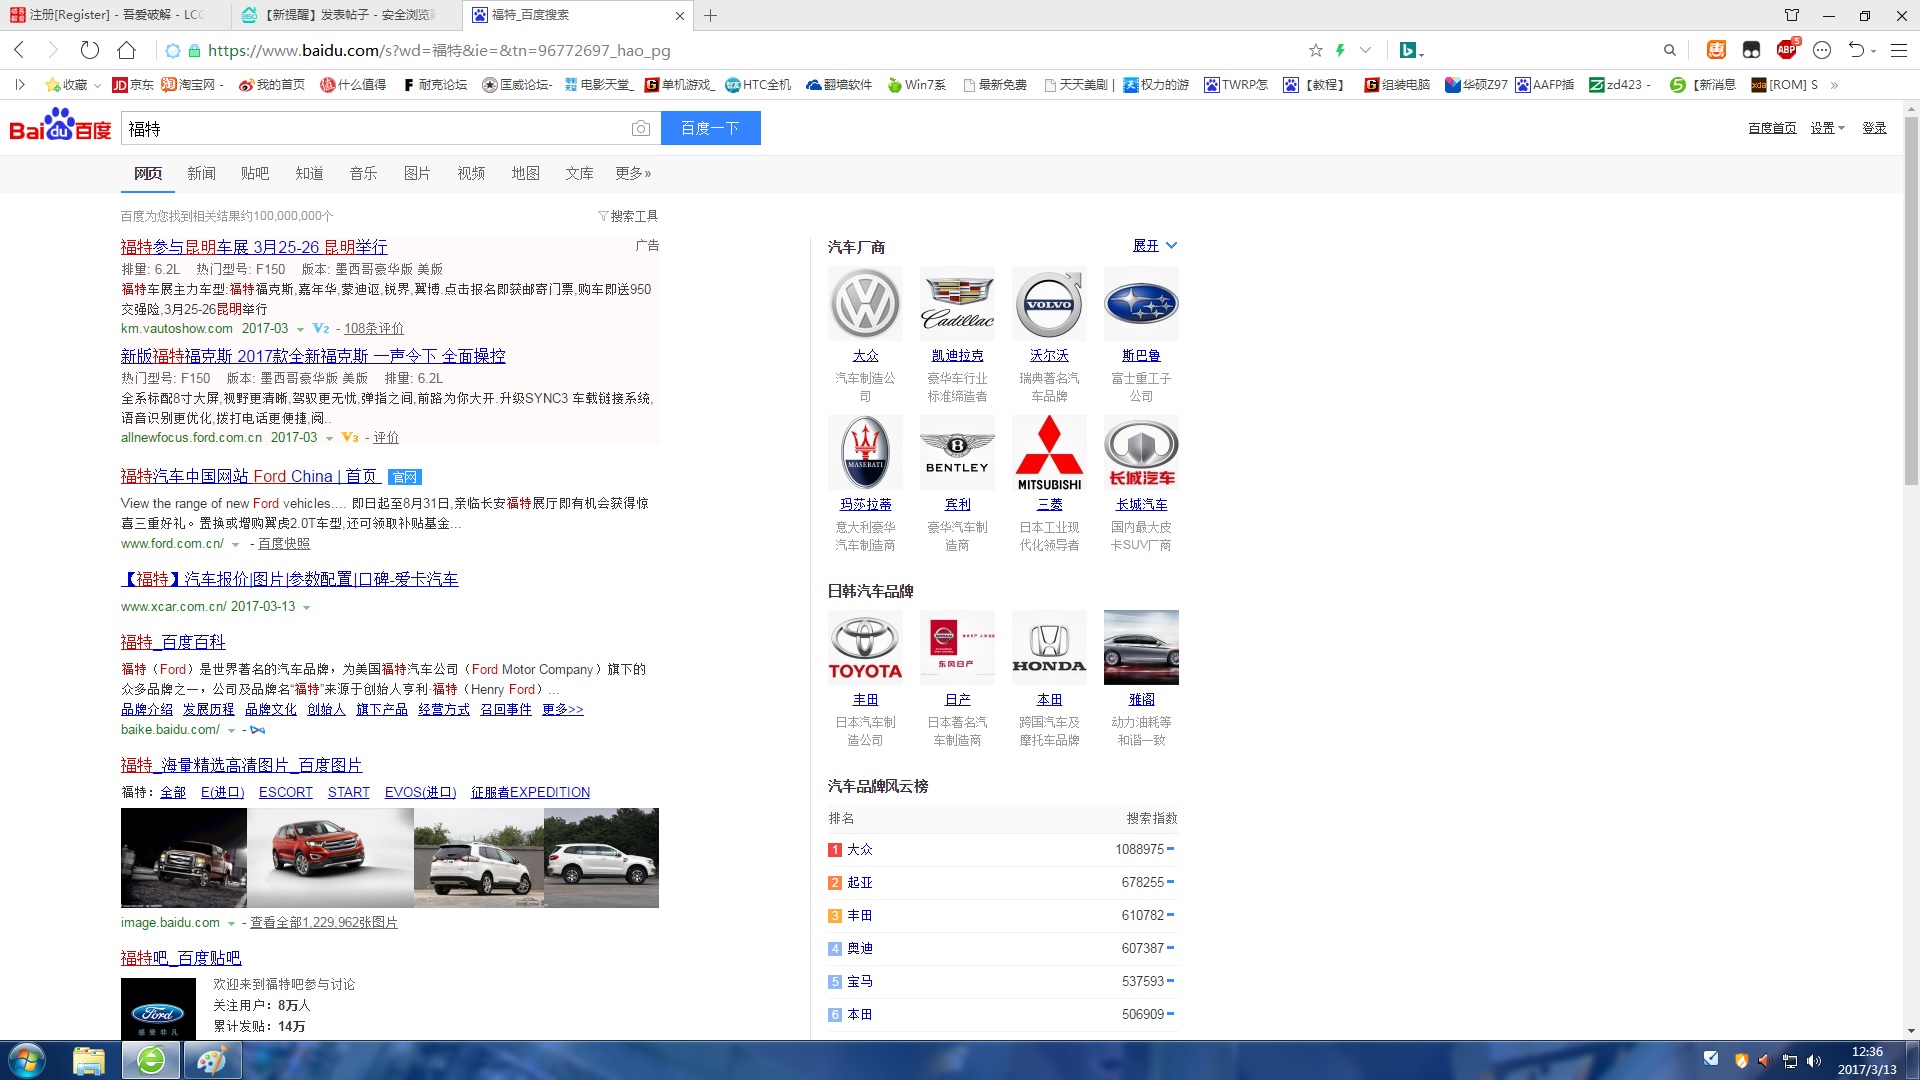This screenshot has width=1920, height=1080.
Task: Click 京东 bookmark
Action: 133,85
